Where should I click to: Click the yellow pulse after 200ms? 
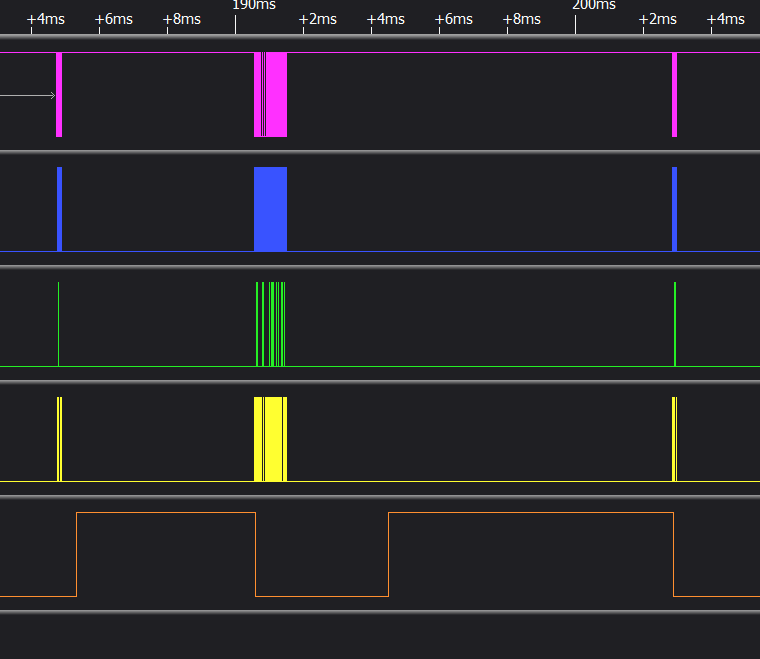(675, 439)
